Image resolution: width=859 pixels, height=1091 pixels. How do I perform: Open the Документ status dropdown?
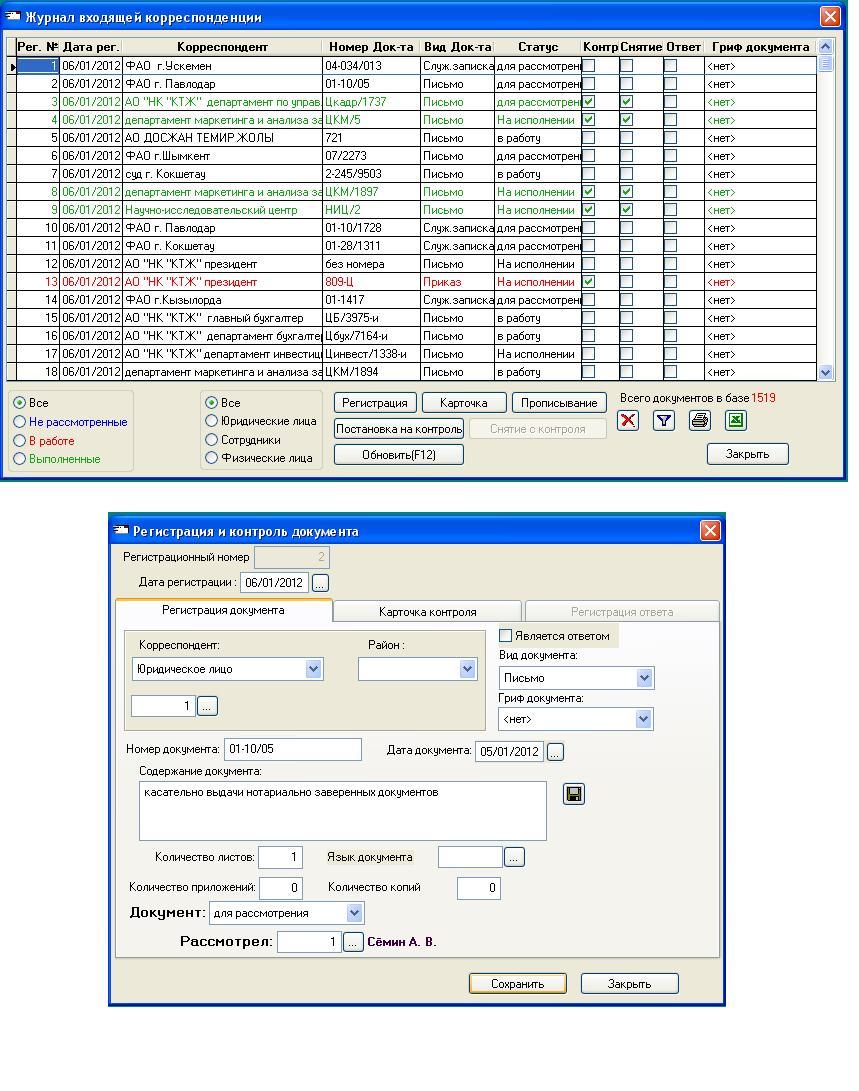pyautogui.click(x=354, y=913)
